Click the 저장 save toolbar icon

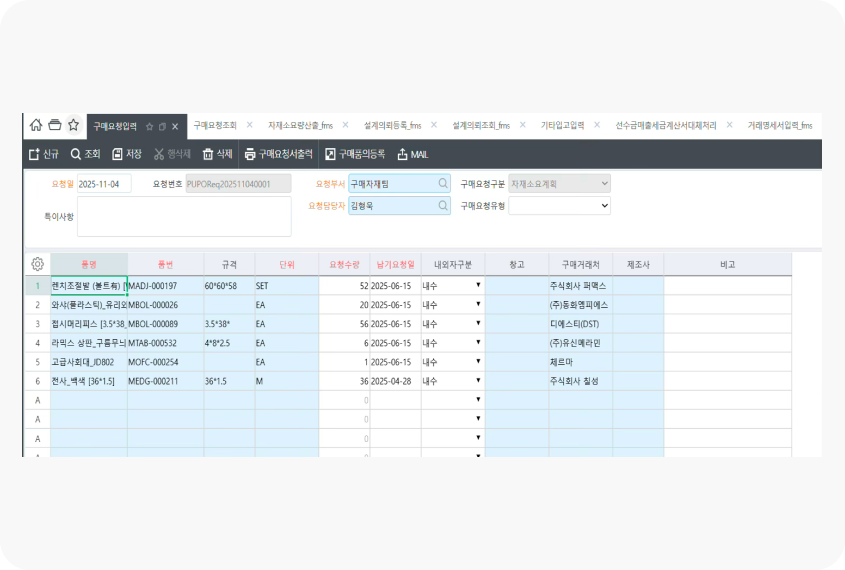117,154
